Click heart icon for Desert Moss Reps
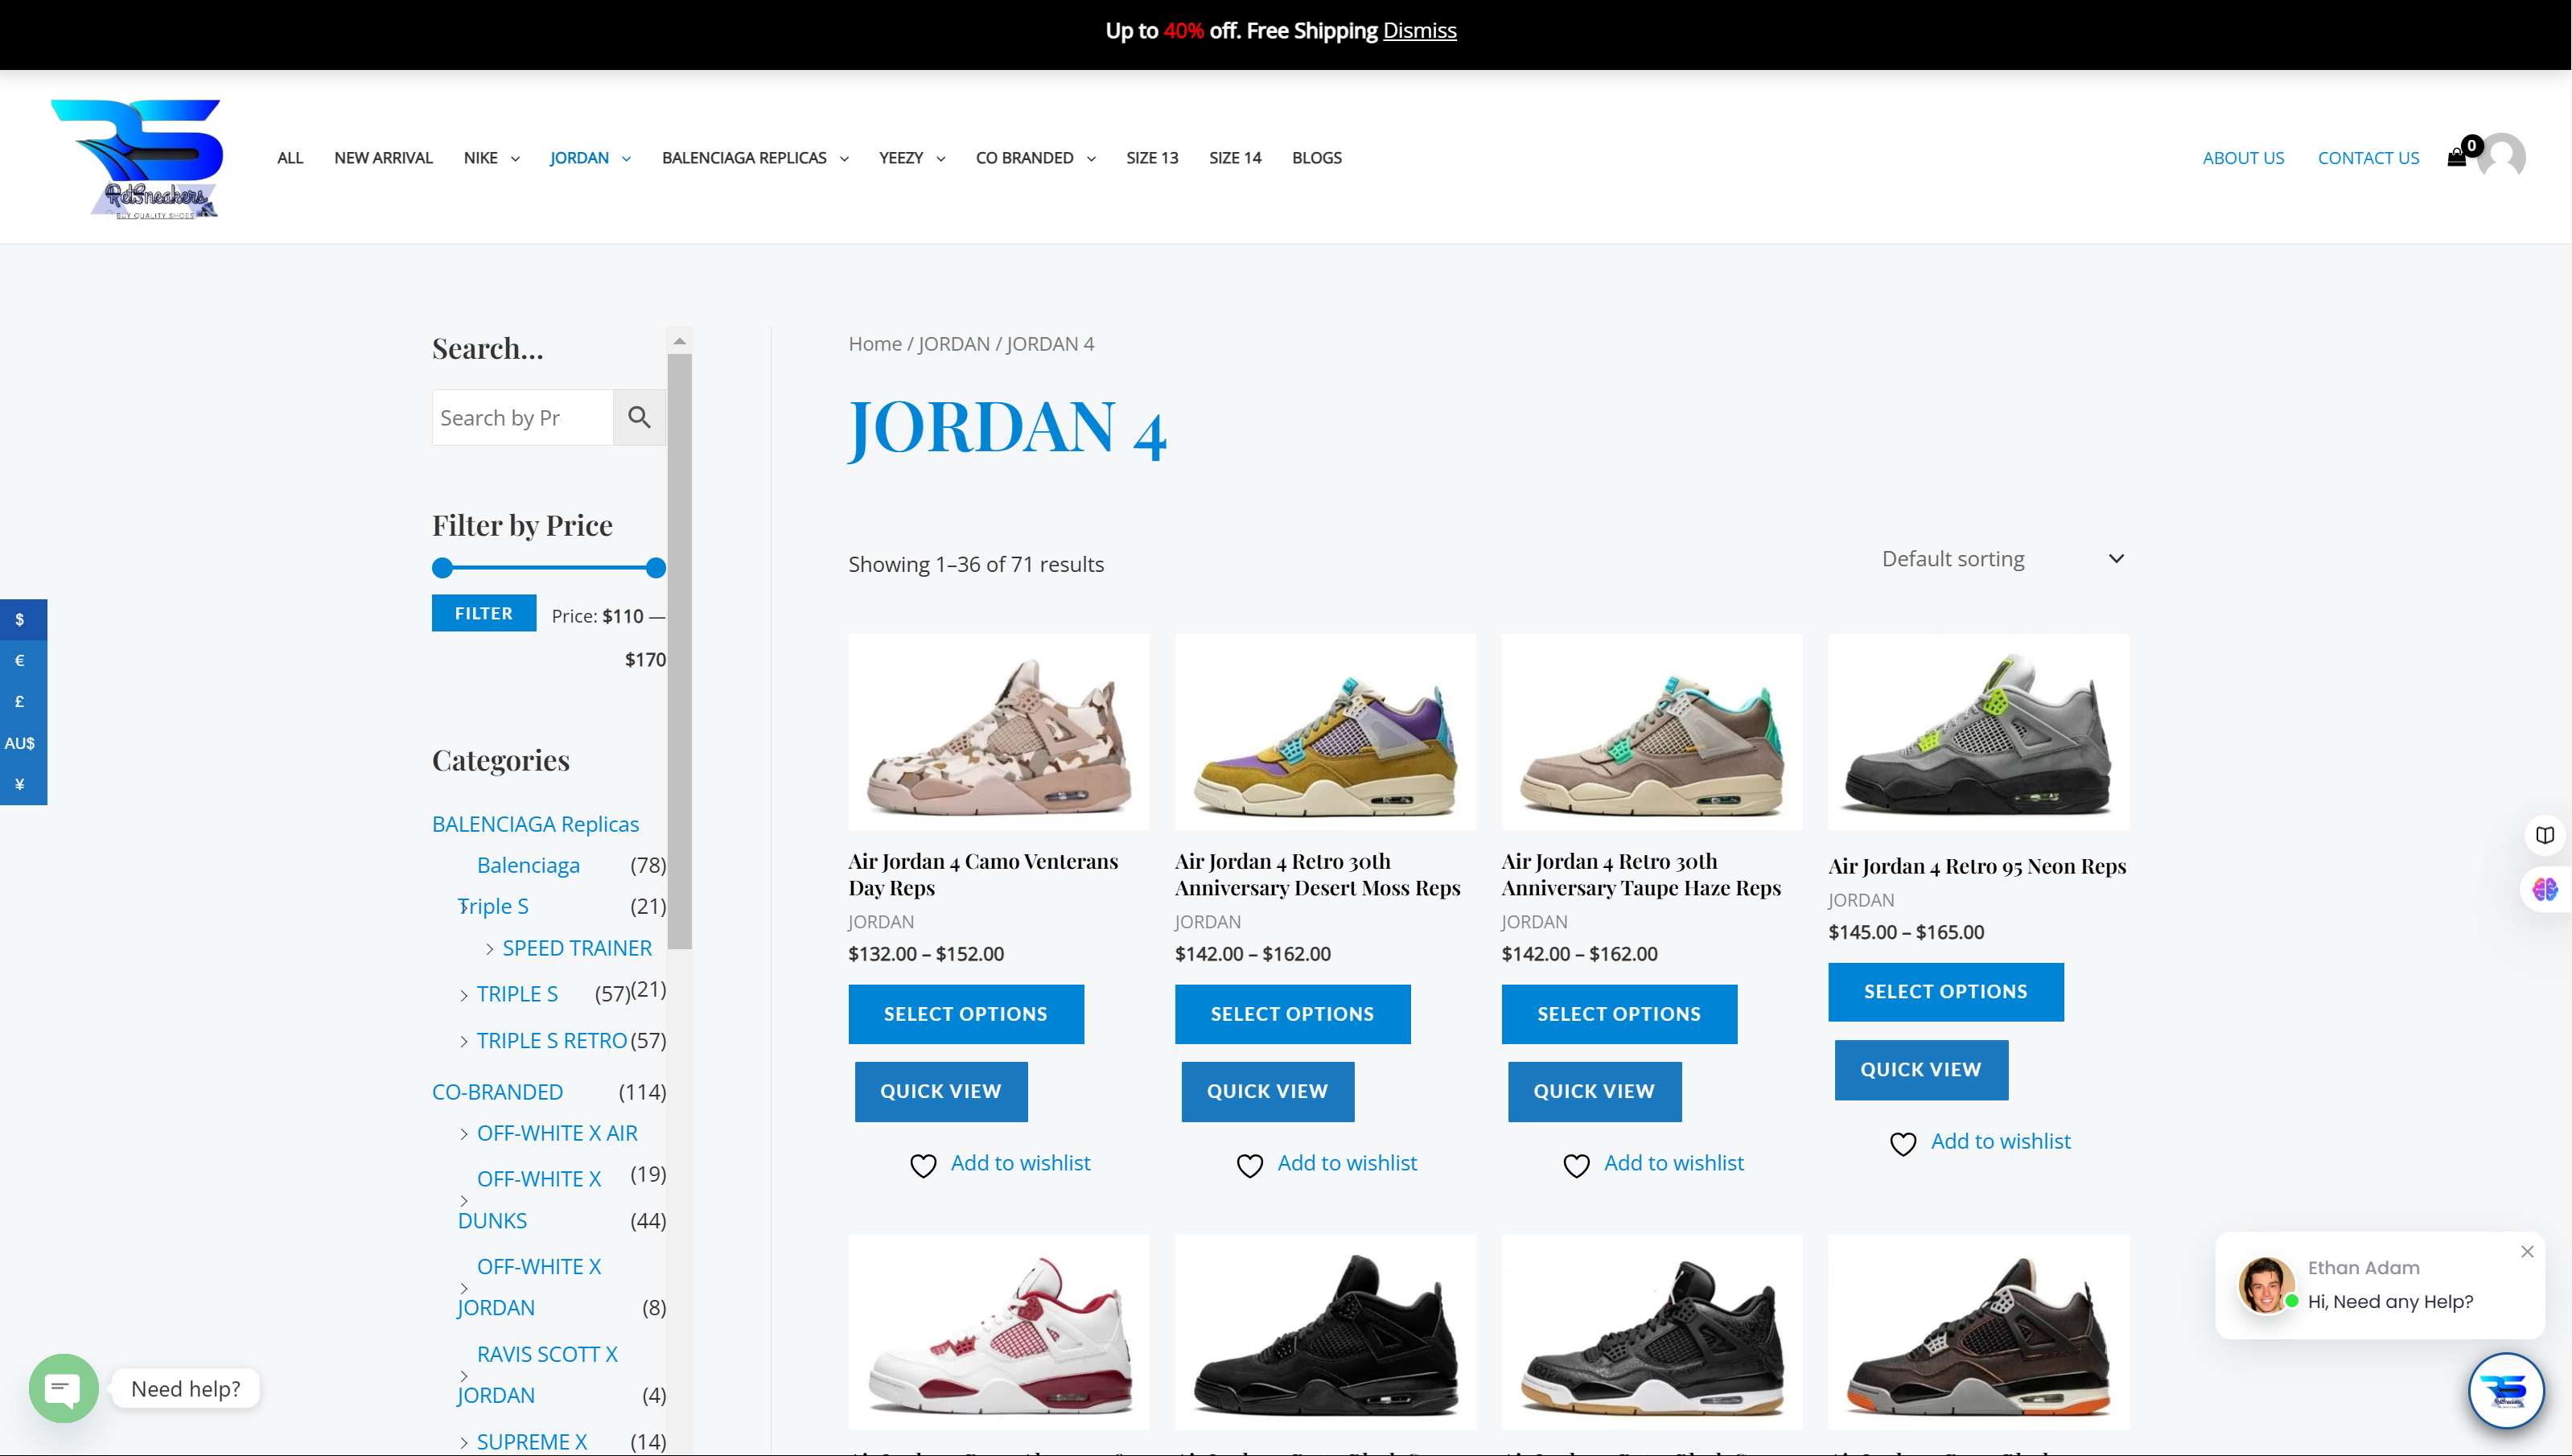The height and width of the screenshot is (1456, 2572). (x=1250, y=1165)
